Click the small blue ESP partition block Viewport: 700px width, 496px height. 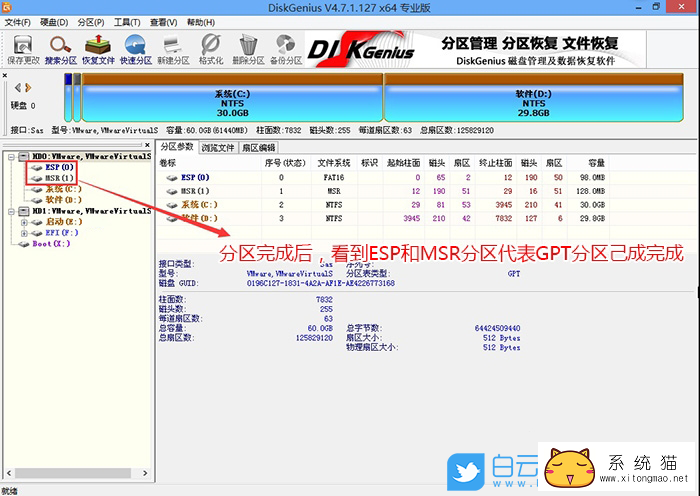coord(68,98)
